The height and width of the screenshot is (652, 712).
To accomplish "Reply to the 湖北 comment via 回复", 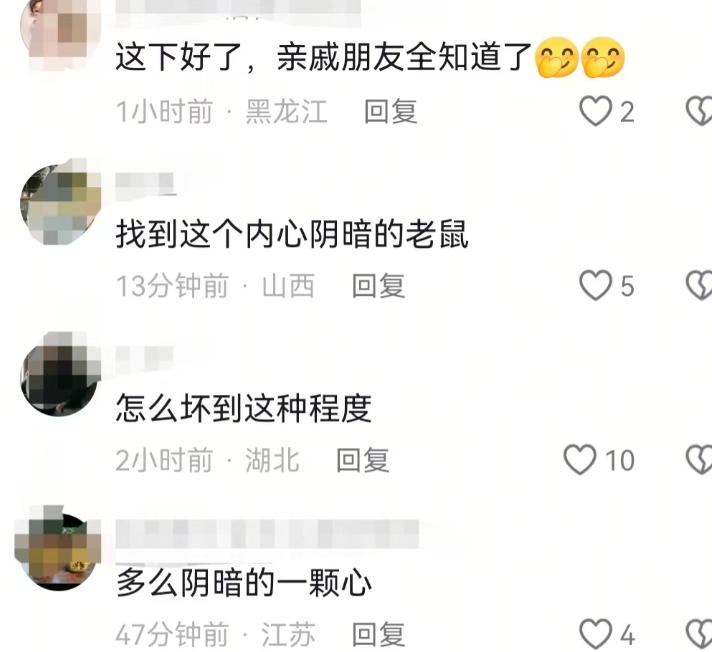I will click(x=363, y=460).
